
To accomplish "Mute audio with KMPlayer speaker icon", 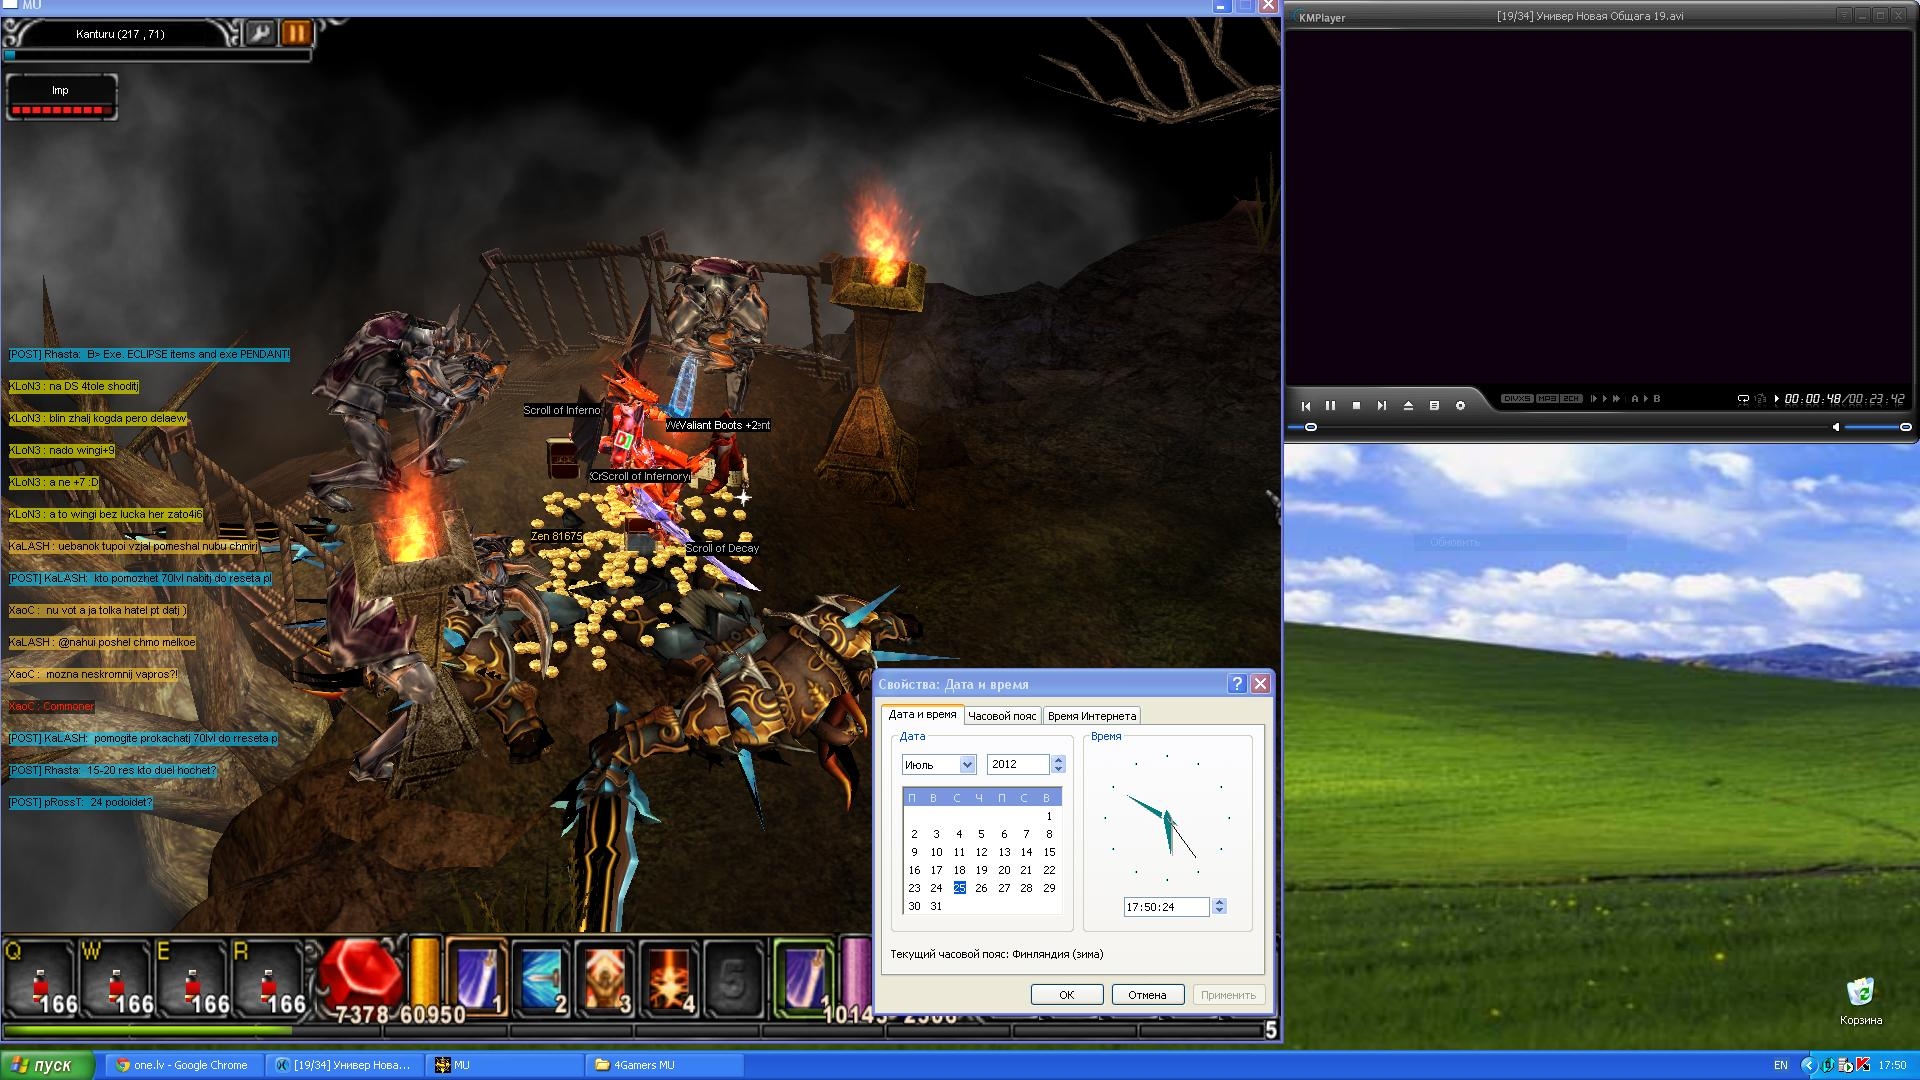I will (1835, 427).
